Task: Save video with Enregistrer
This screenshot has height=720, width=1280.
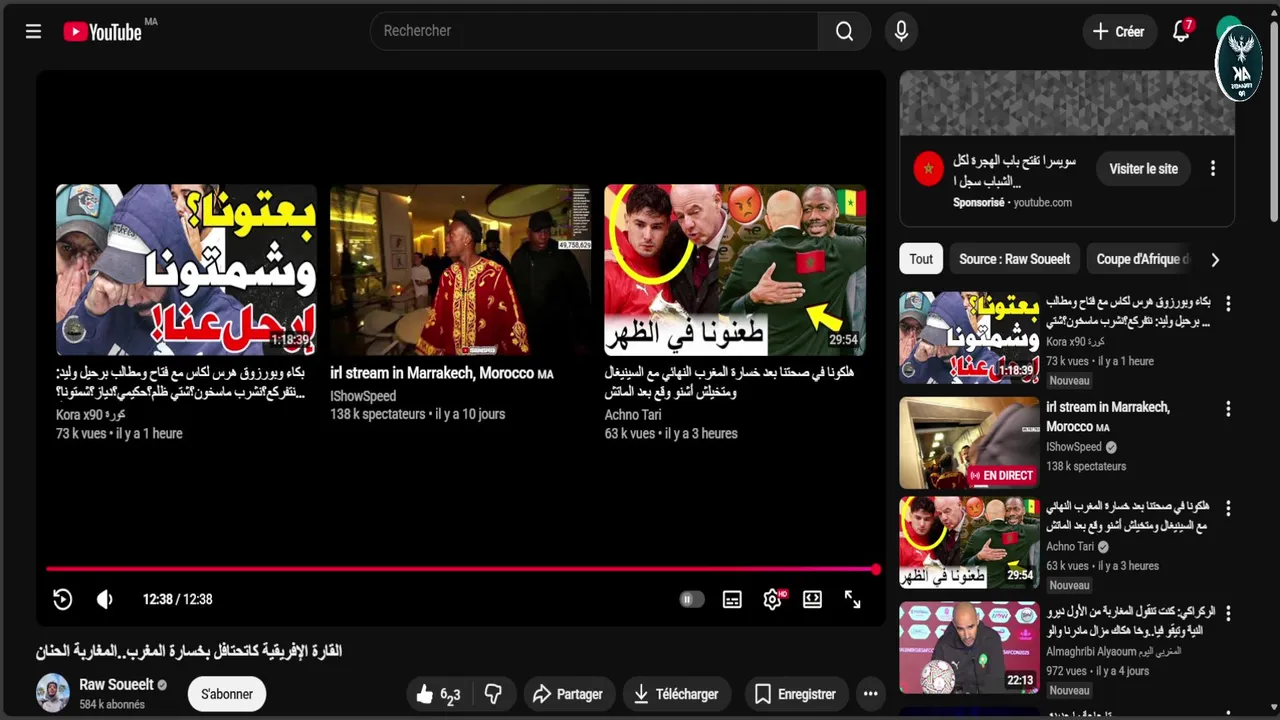Action: coord(795,694)
